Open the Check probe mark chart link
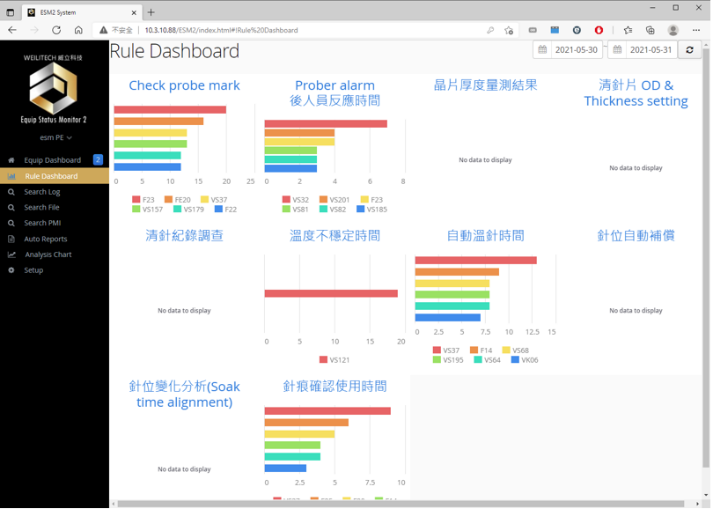The width and height of the screenshot is (713, 509). (184, 86)
